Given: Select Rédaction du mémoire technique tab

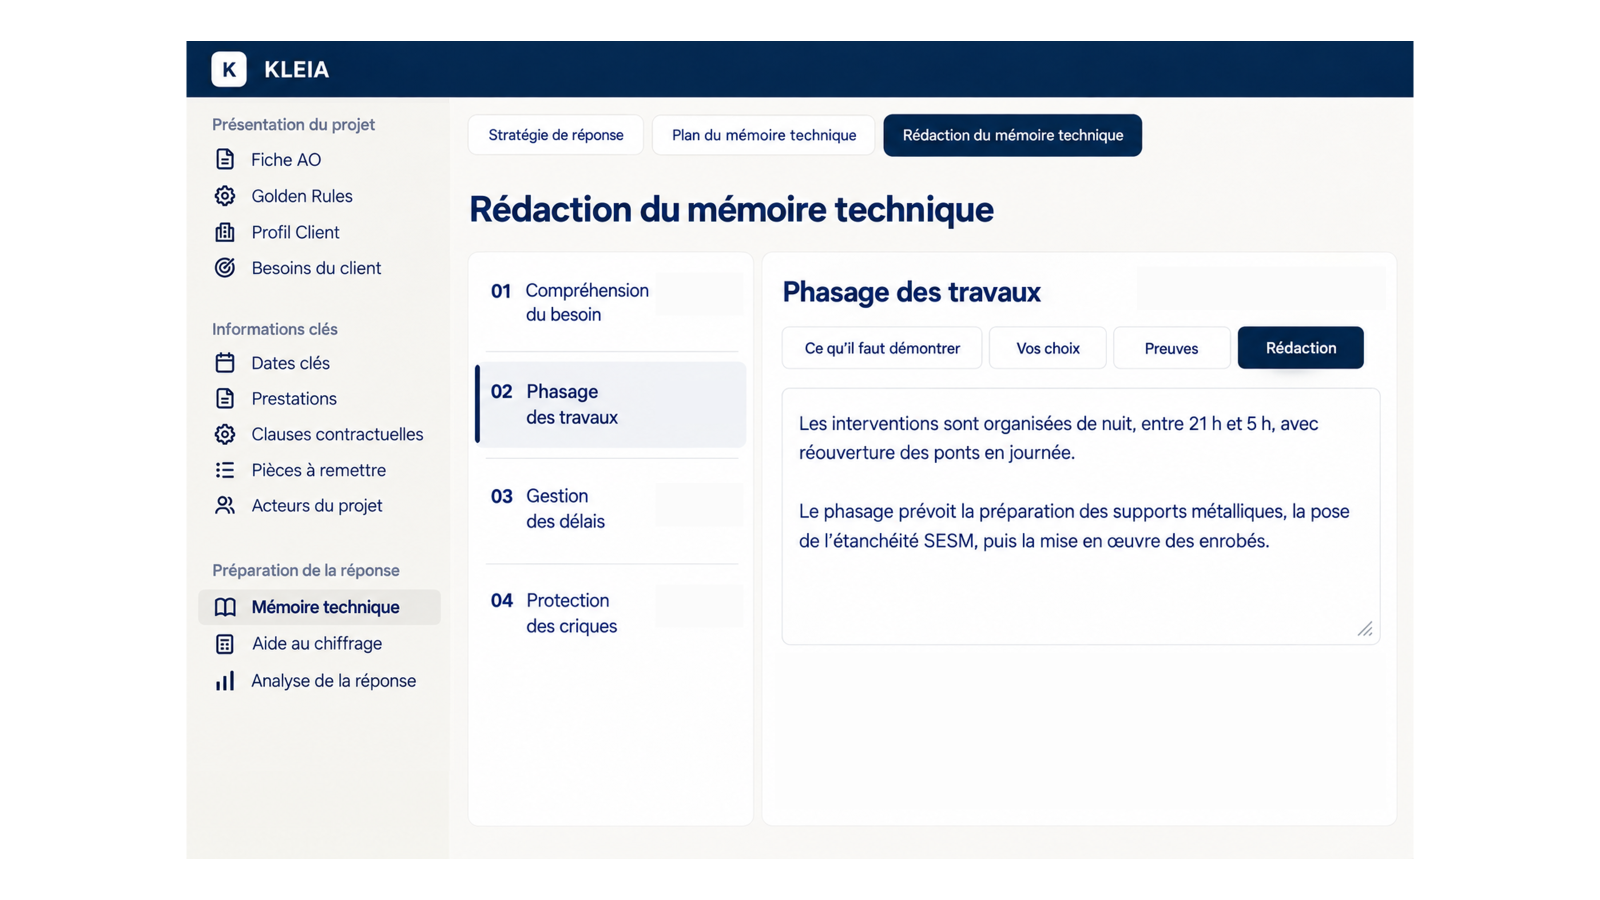Looking at the screenshot, I should click(x=1012, y=135).
